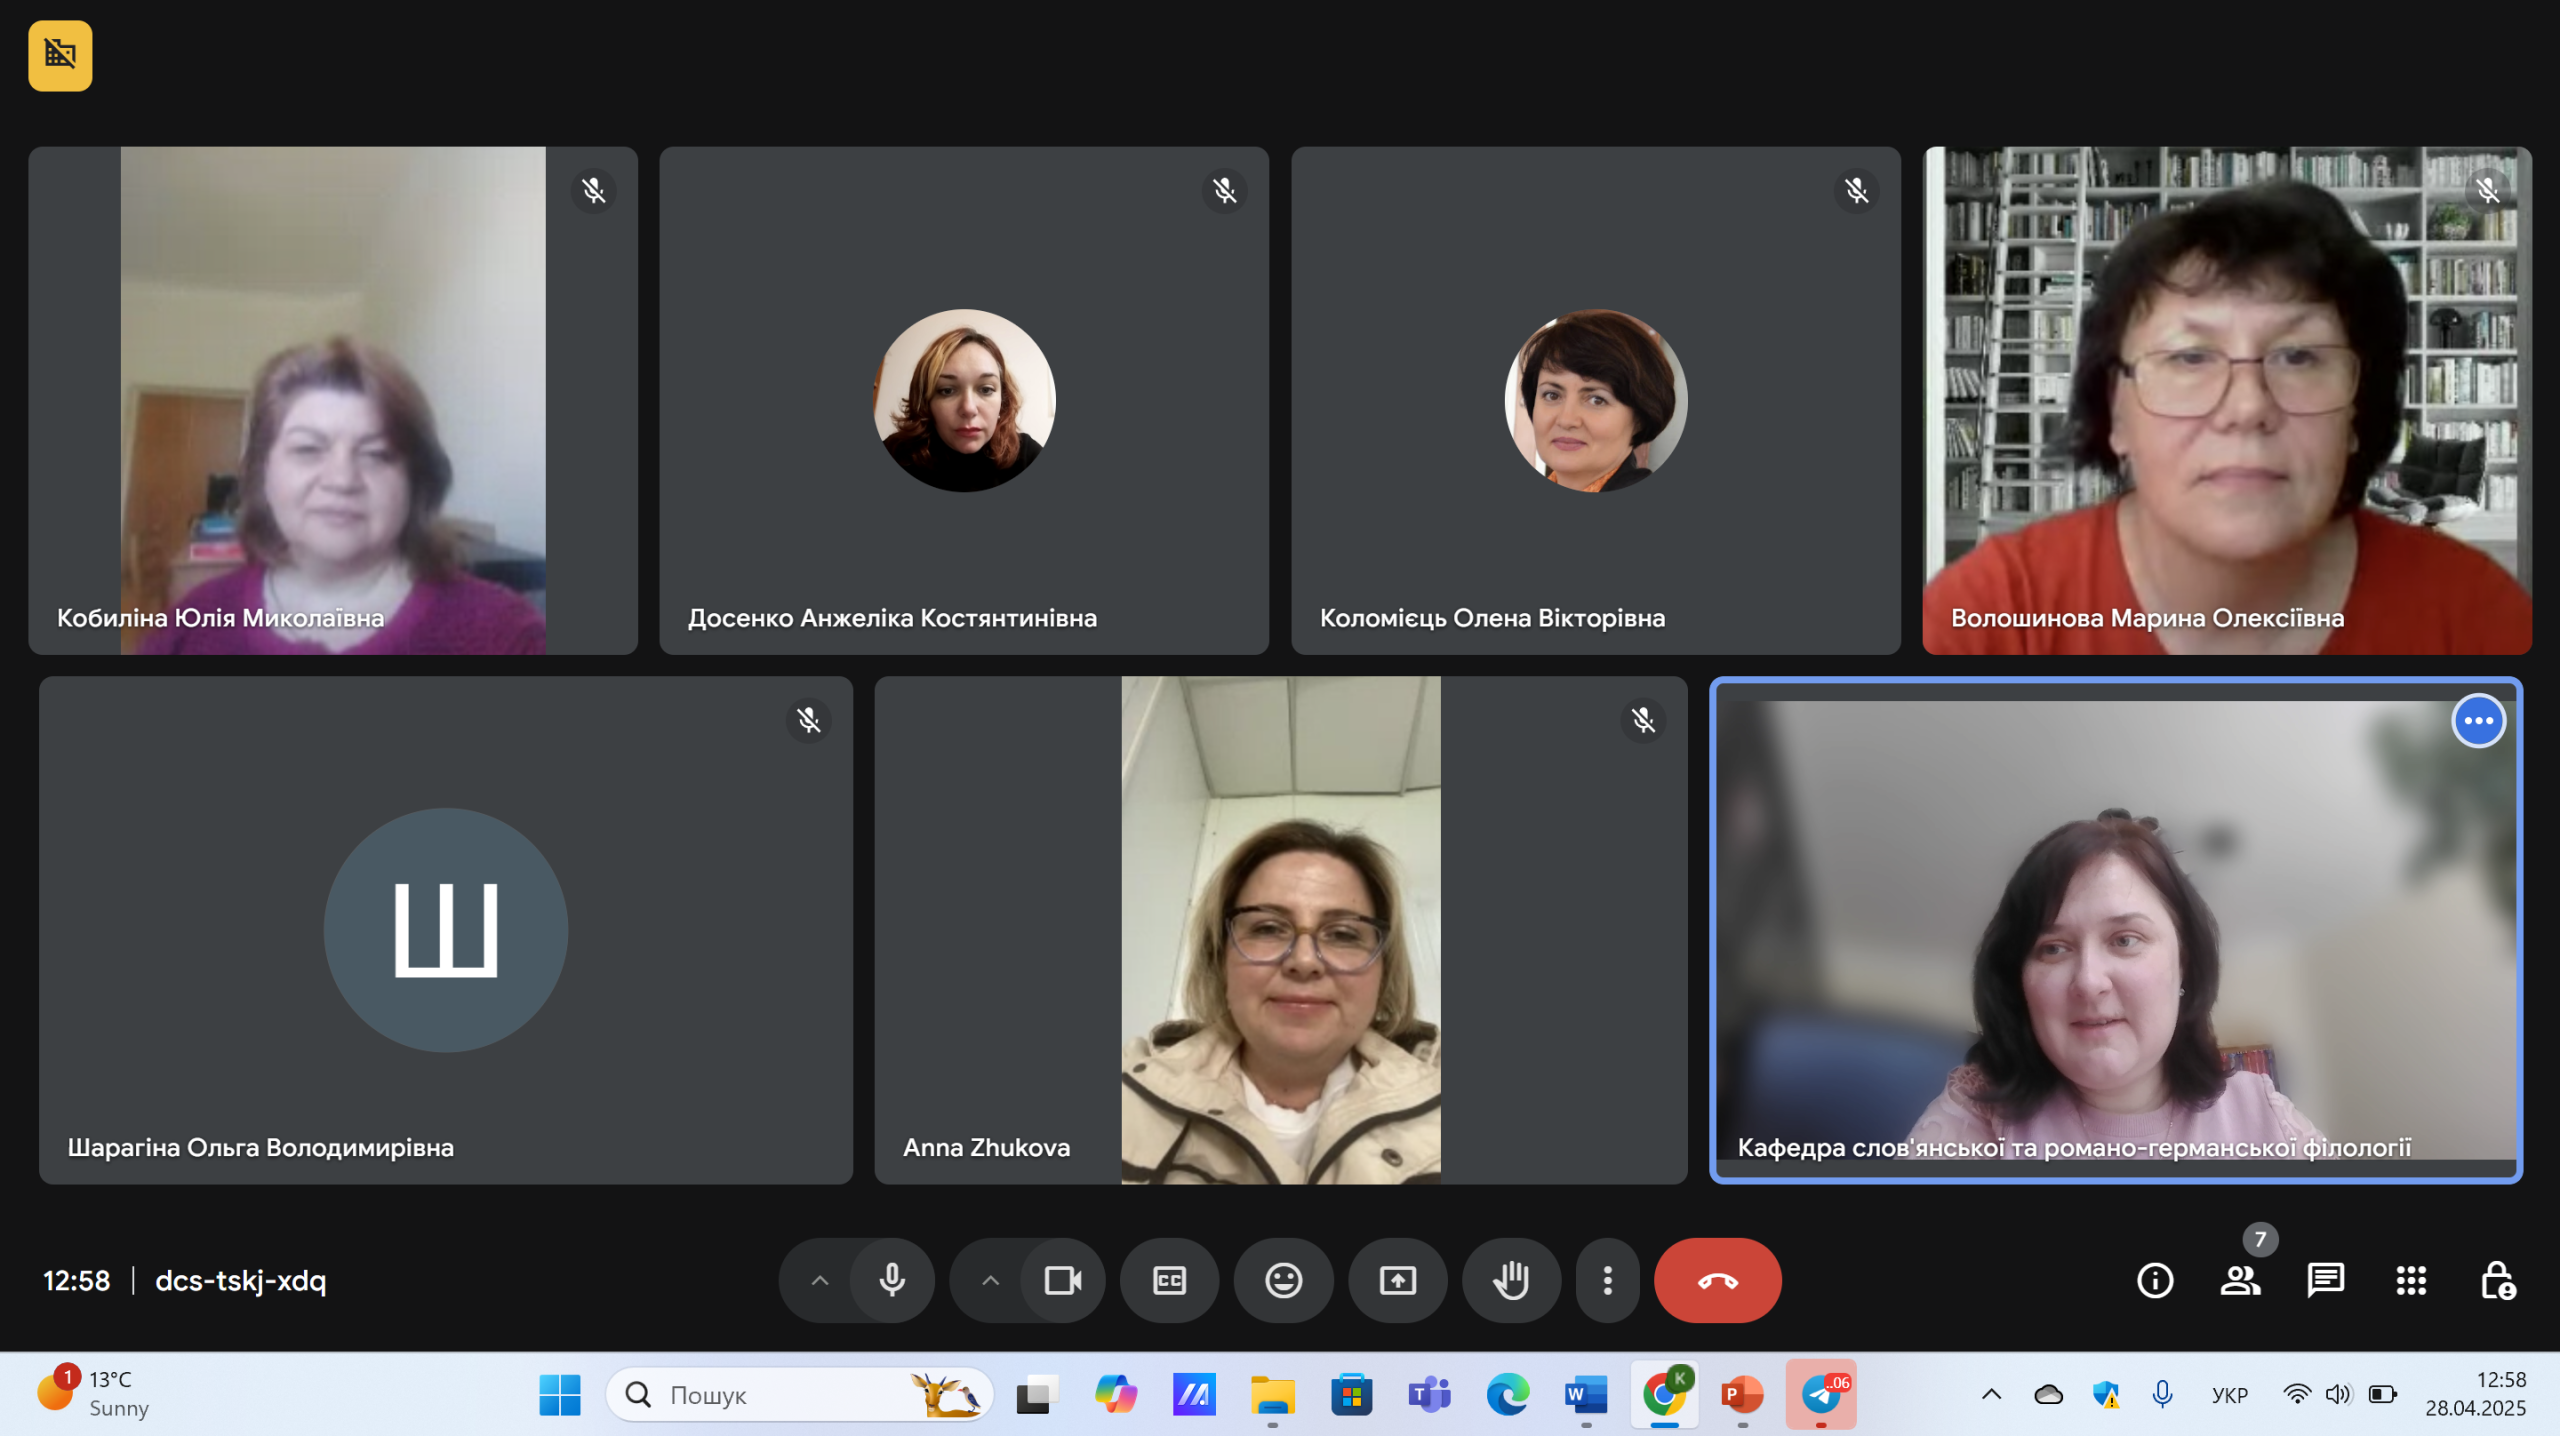This screenshot has height=1436, width=2560.
Task: Open Word from the taskbar
Action: click(x=1586, y=1395)
